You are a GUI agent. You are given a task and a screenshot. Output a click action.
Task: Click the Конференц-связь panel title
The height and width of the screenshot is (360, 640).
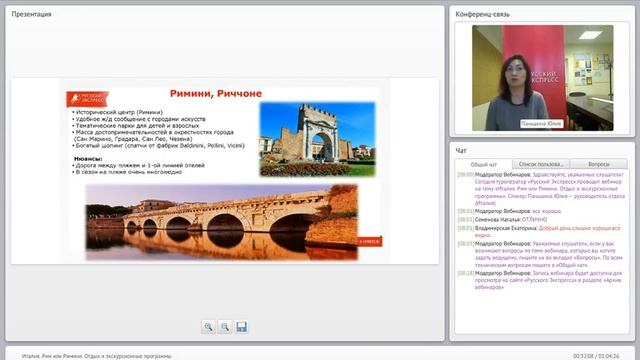pyautogui.click(x=482, y=14)
